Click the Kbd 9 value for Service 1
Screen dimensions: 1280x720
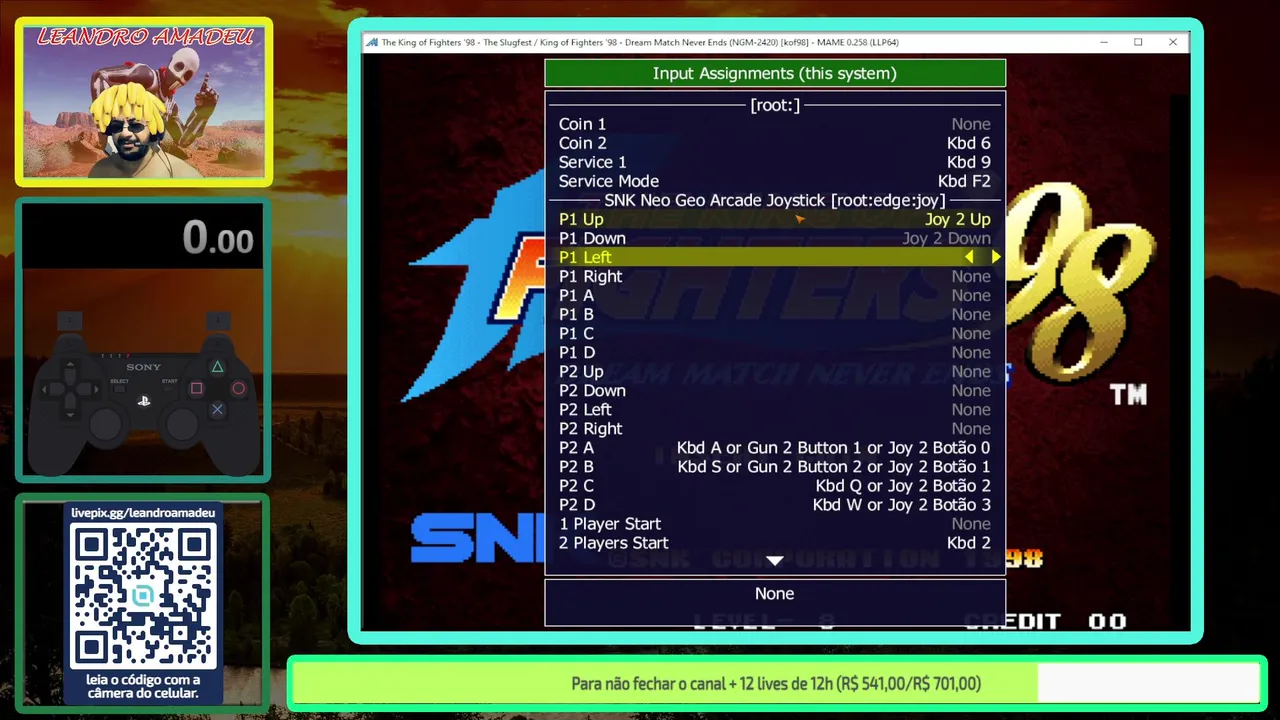tap(969, 162)
